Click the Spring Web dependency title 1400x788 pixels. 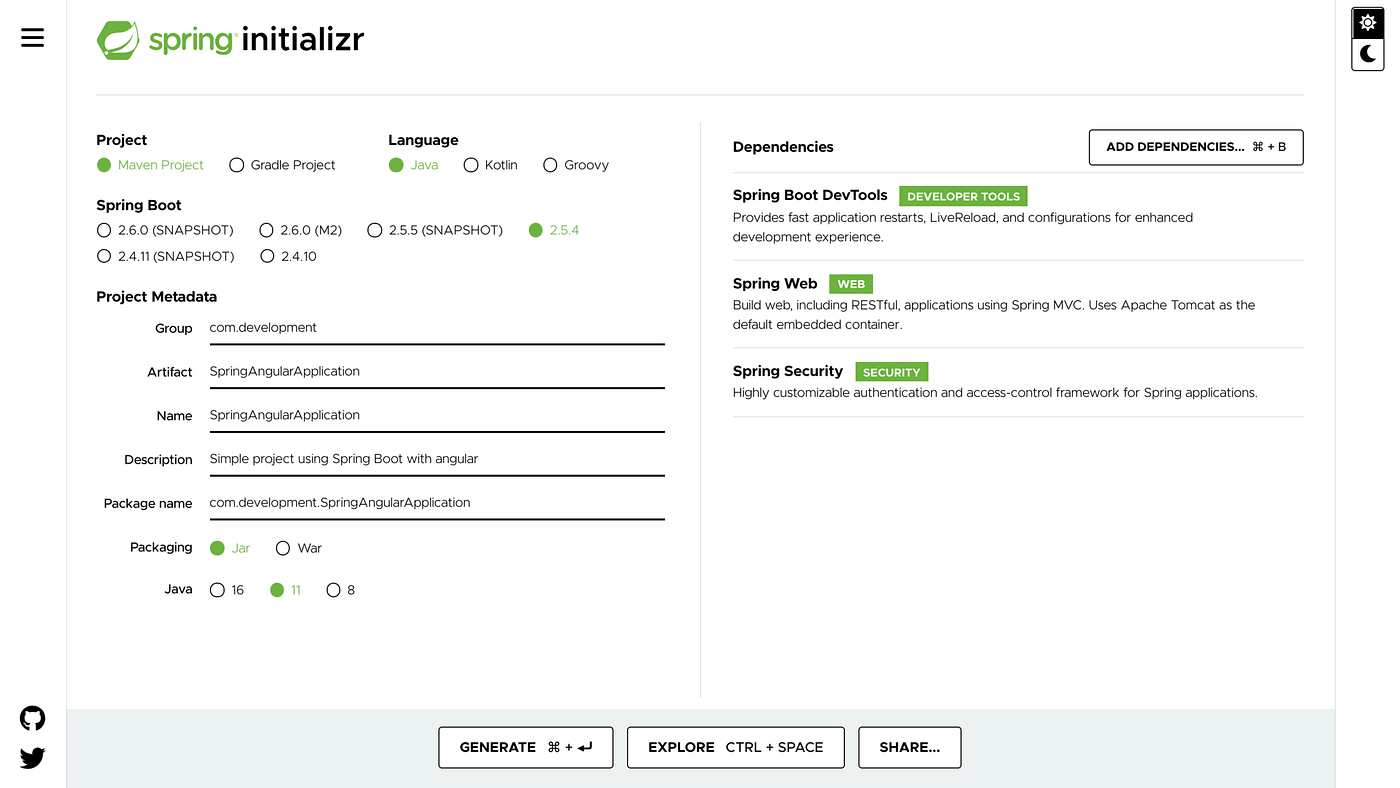(x=775, y=283)
